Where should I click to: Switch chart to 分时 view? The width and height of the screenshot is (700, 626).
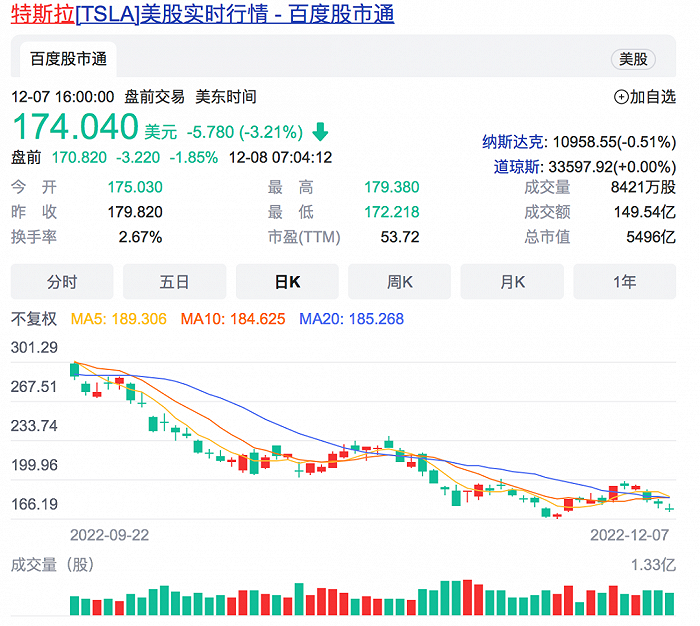62,282
